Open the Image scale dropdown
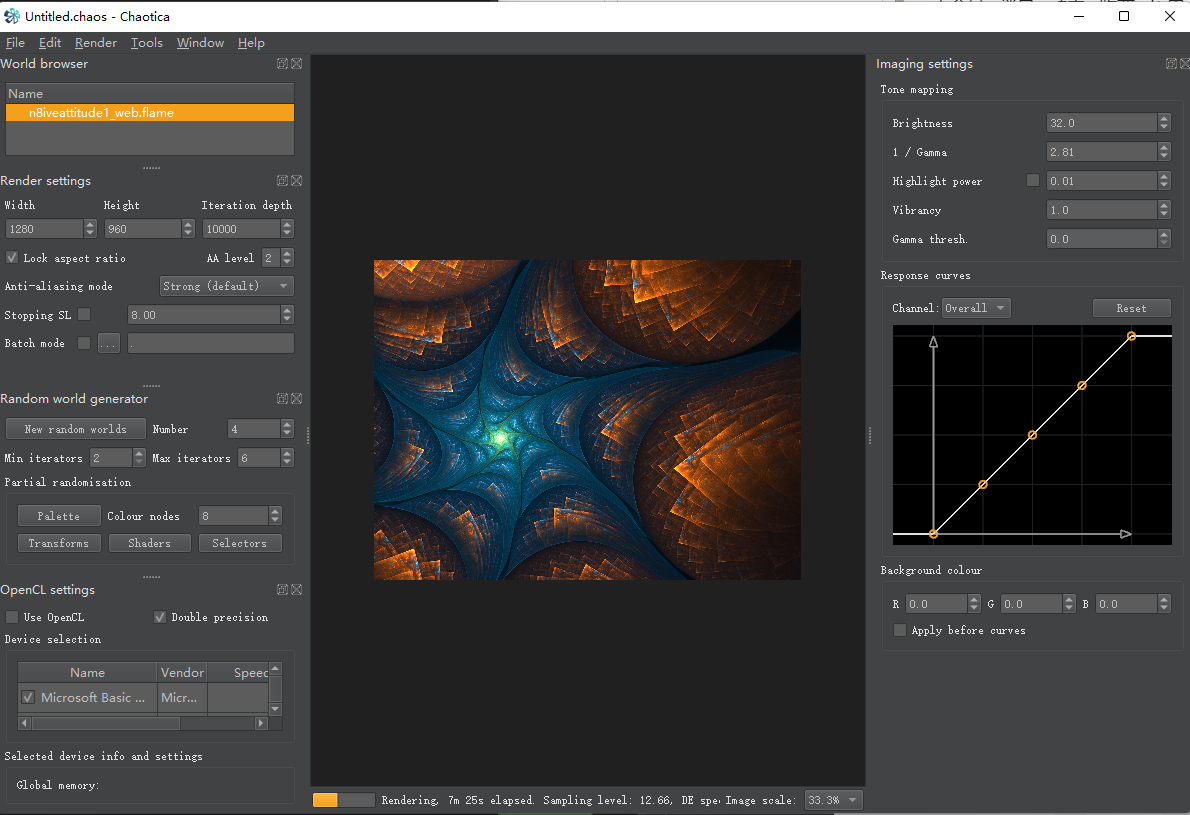1190x815 pixels. 833,800
